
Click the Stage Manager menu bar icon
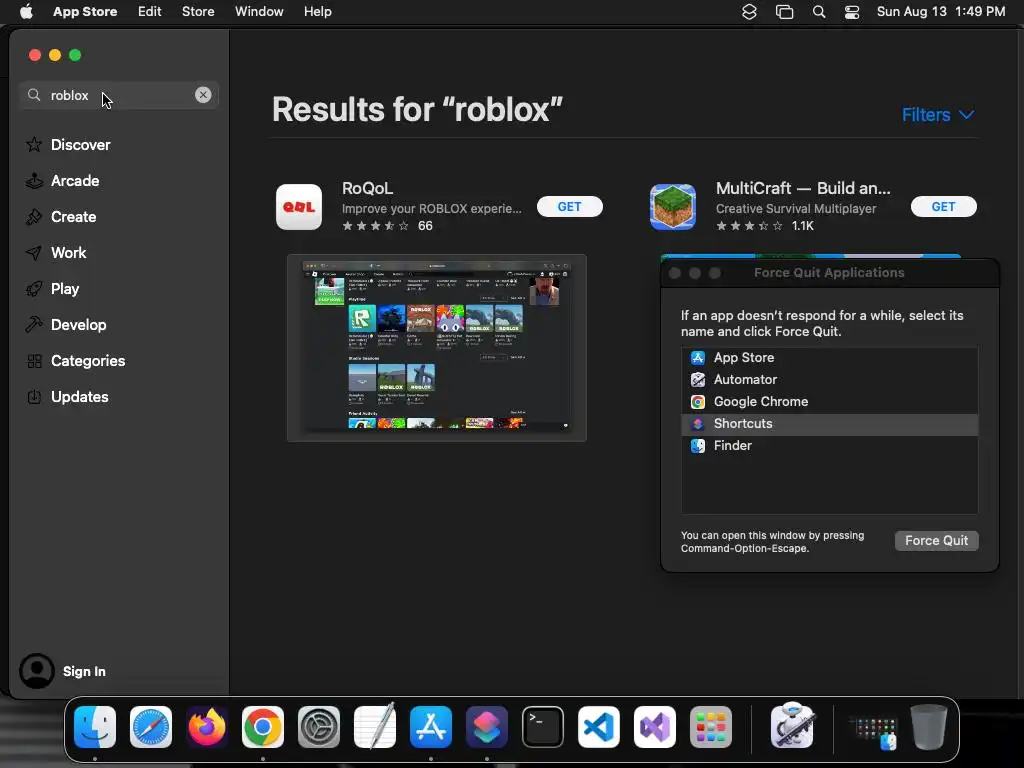pos(784,12)
